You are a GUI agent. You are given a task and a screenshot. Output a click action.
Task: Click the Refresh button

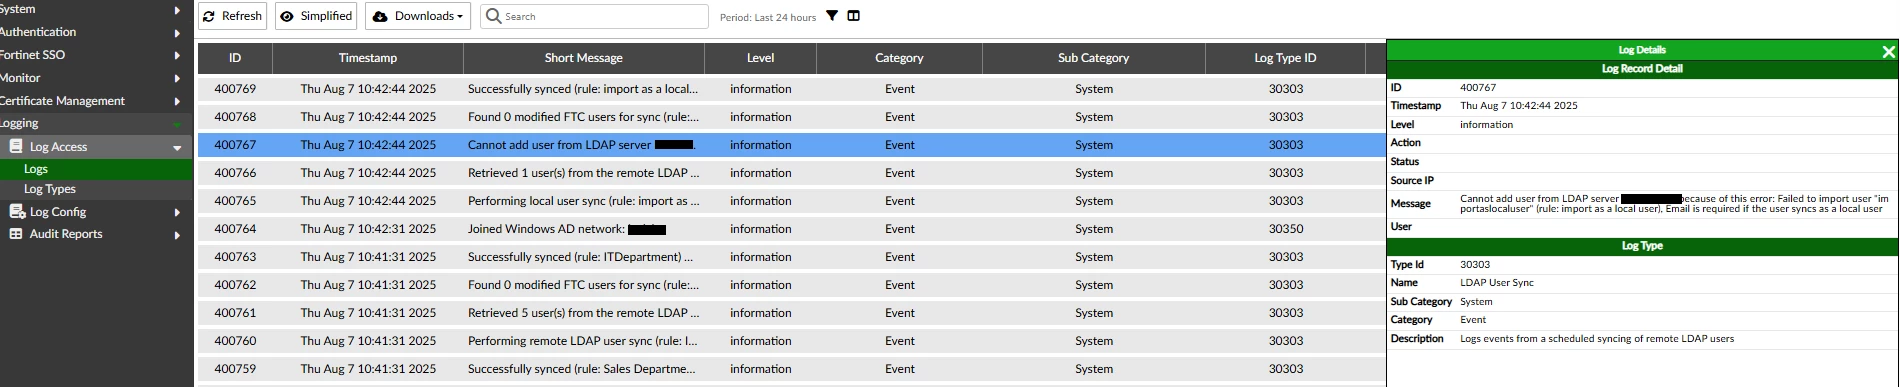[233, 16]
